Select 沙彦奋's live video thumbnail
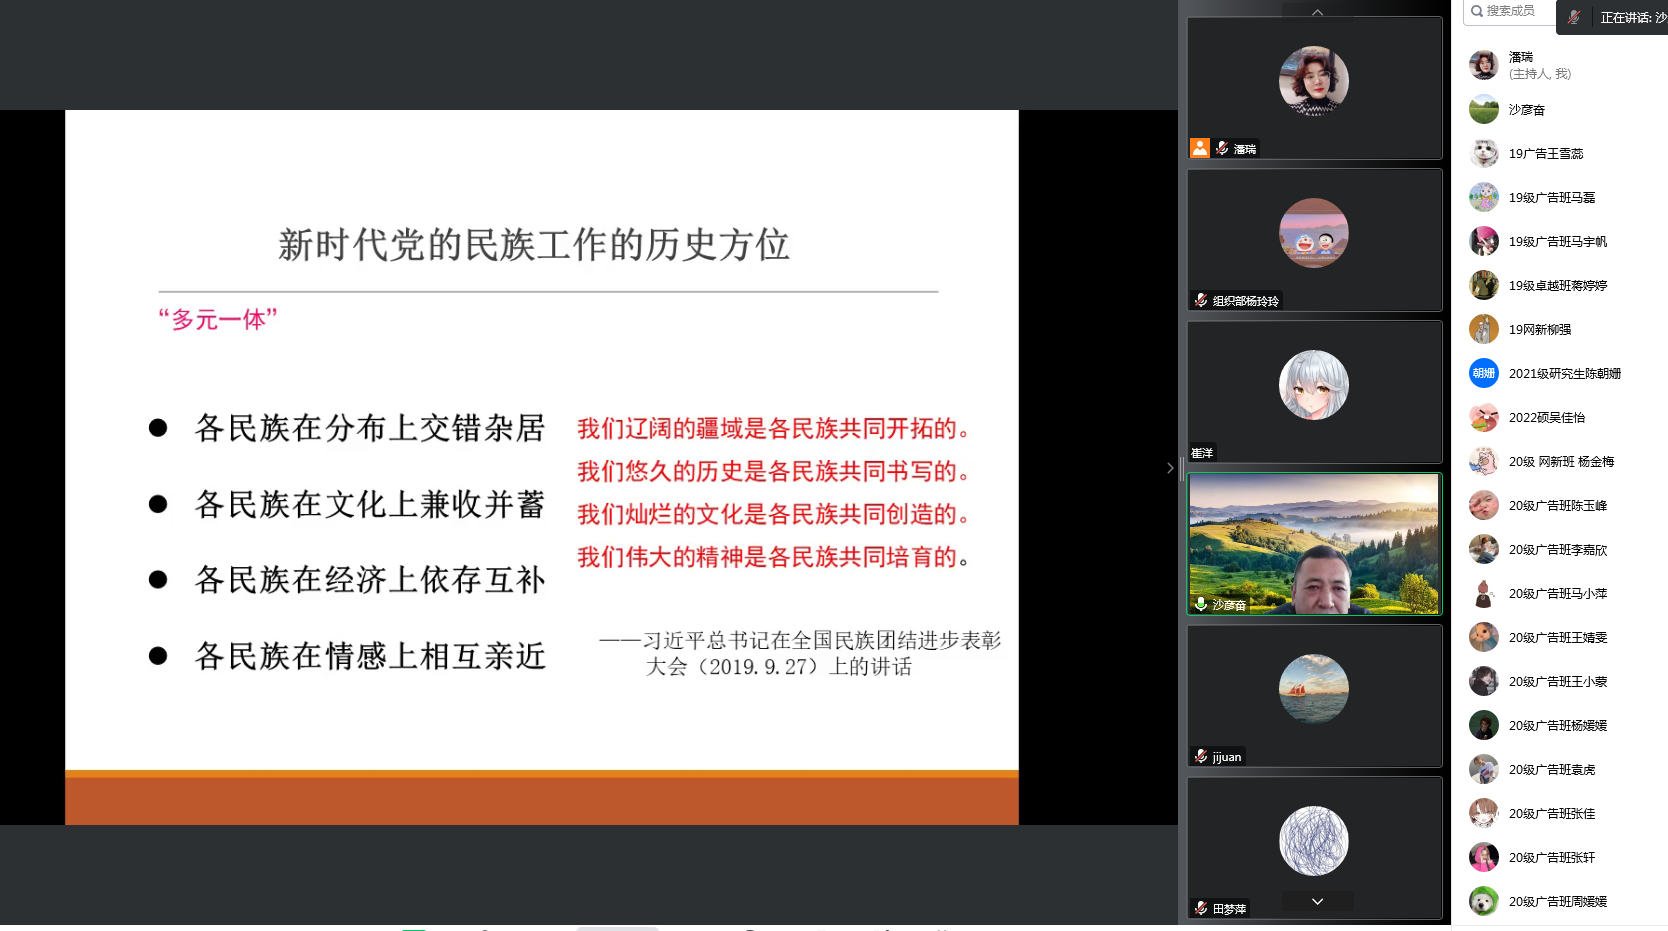This screenshot has height=931, width=1668. [1314, 543]
